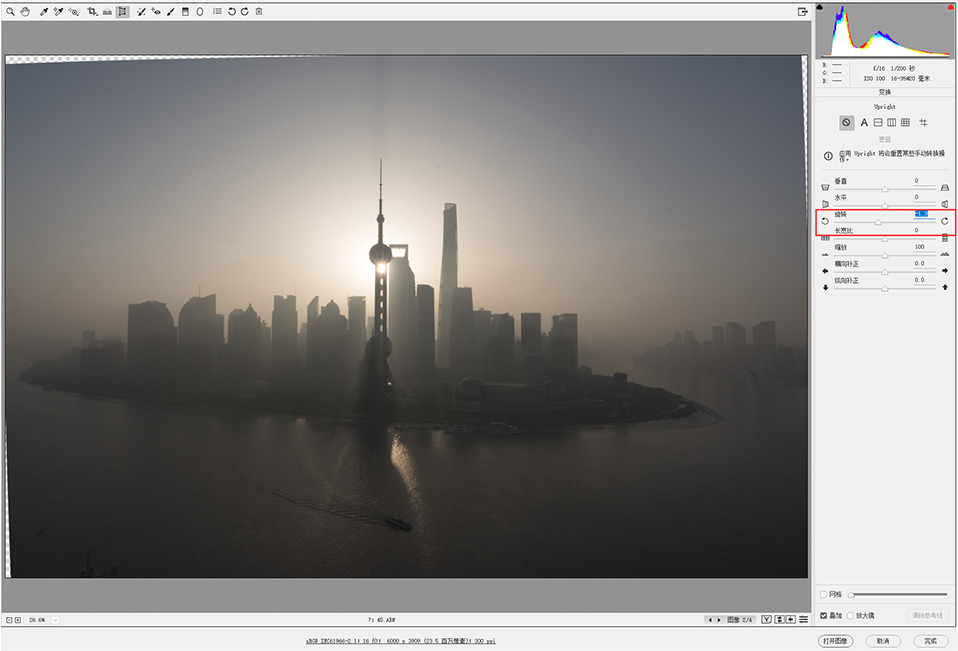The image size is (958, 651).
Task: Adjust the 纵向补正 offset Y slider
Action: tap(885, 288)
